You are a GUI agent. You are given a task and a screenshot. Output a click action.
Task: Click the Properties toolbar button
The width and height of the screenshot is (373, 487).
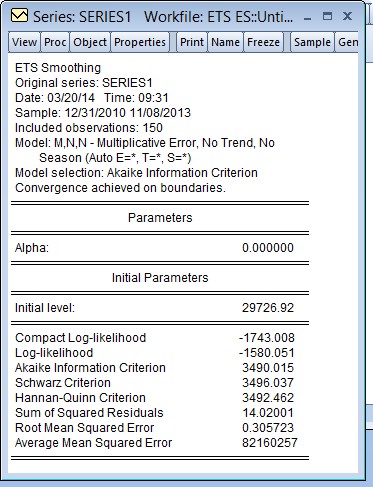(140, 42)
